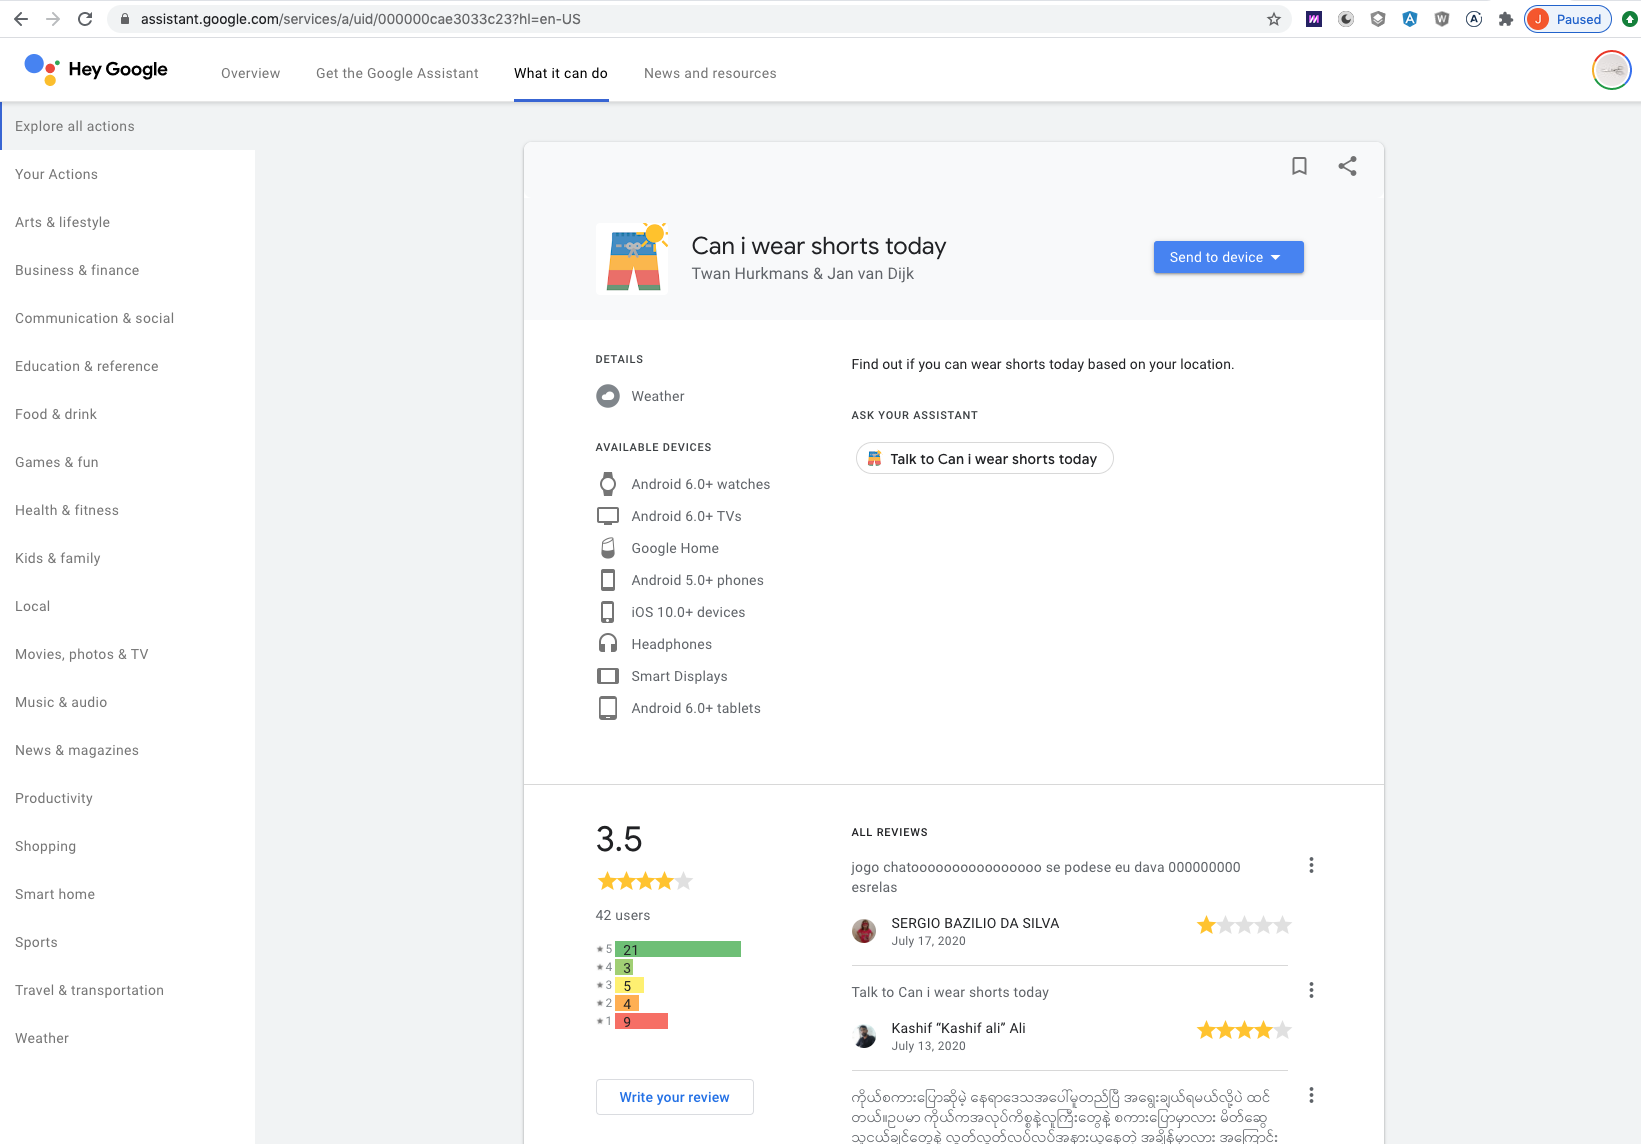Click the Weather category cloud icon
This screenshot has width=1641, height=1144.
pos(608,396)
